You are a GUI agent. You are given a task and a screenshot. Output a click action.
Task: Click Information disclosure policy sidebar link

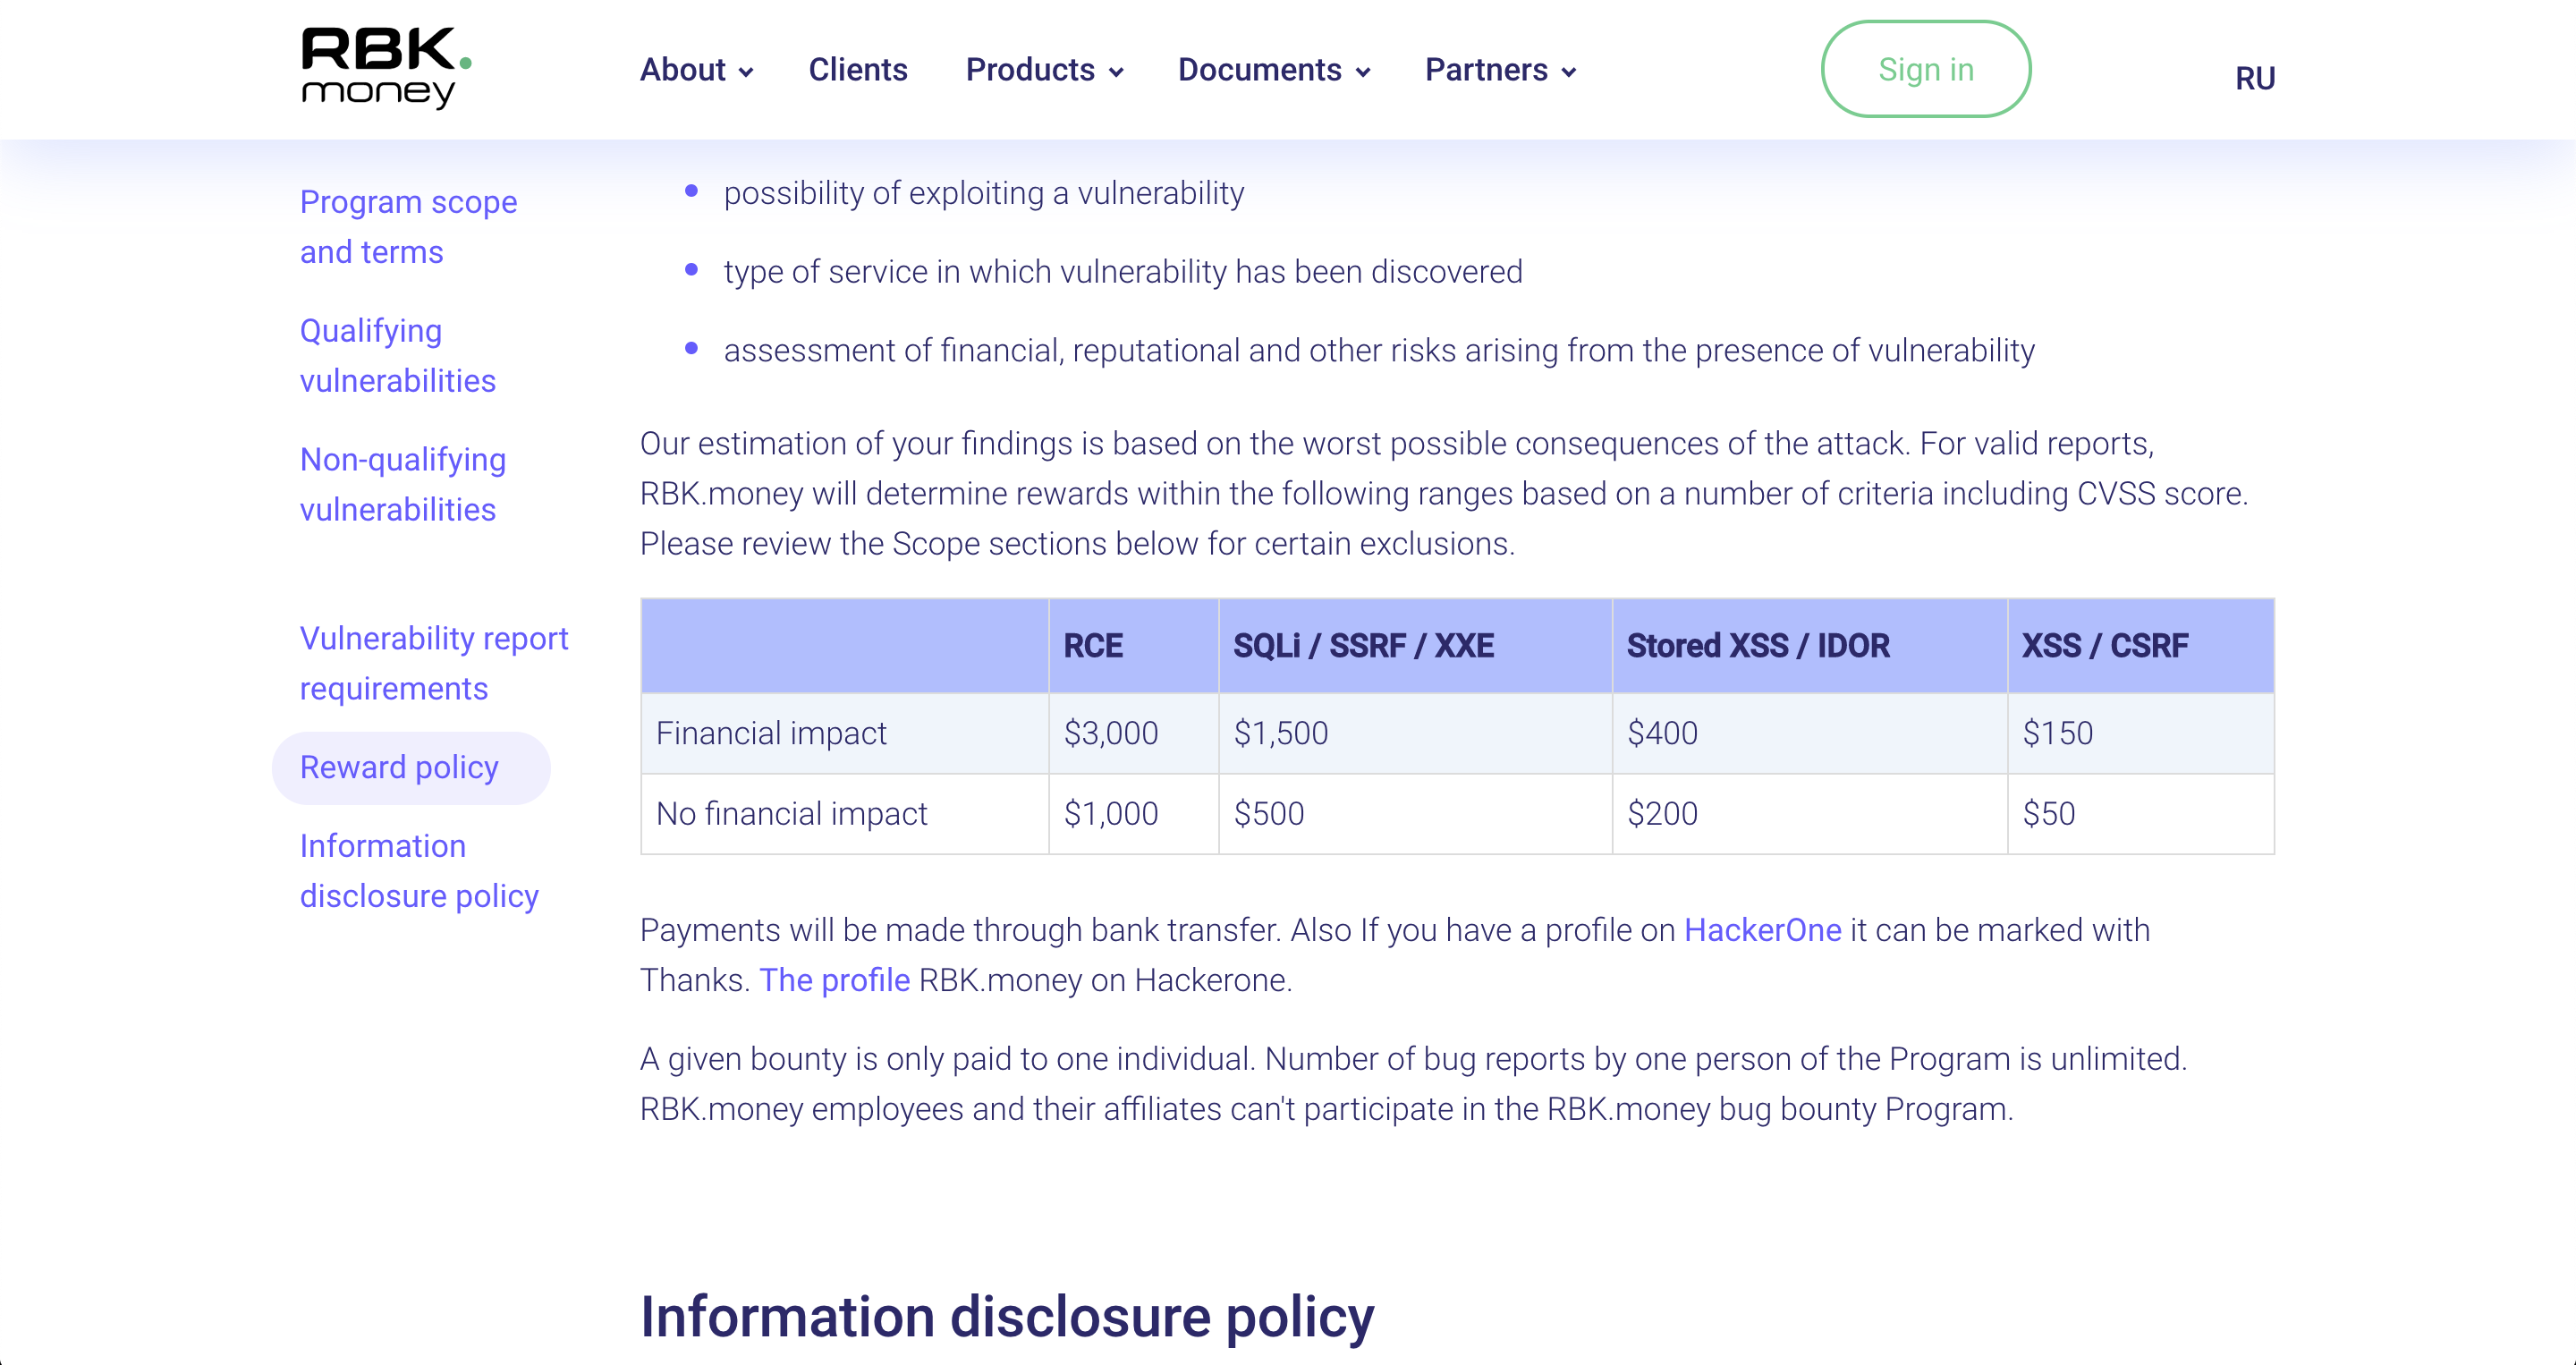click(x=419, y=869)
